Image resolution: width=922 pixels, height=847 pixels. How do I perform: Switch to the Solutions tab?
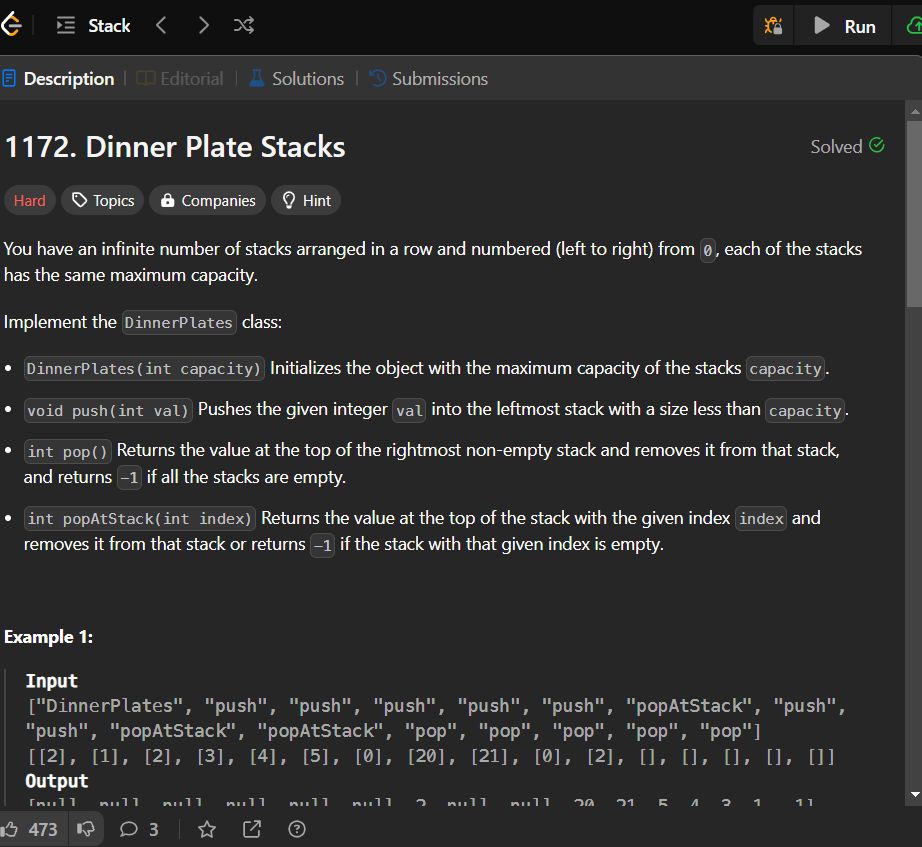pyautogui.click(x=296, y=79)
